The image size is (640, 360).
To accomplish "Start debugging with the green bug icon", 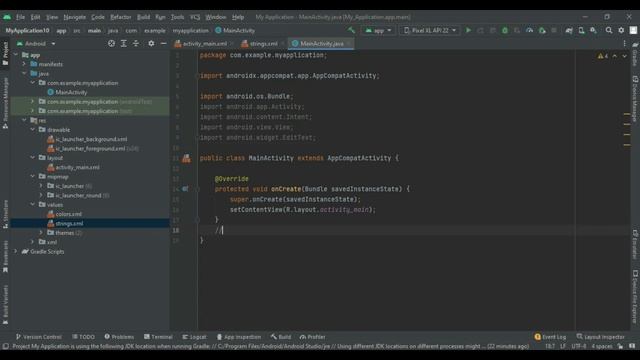I will (x=505, y=31).
